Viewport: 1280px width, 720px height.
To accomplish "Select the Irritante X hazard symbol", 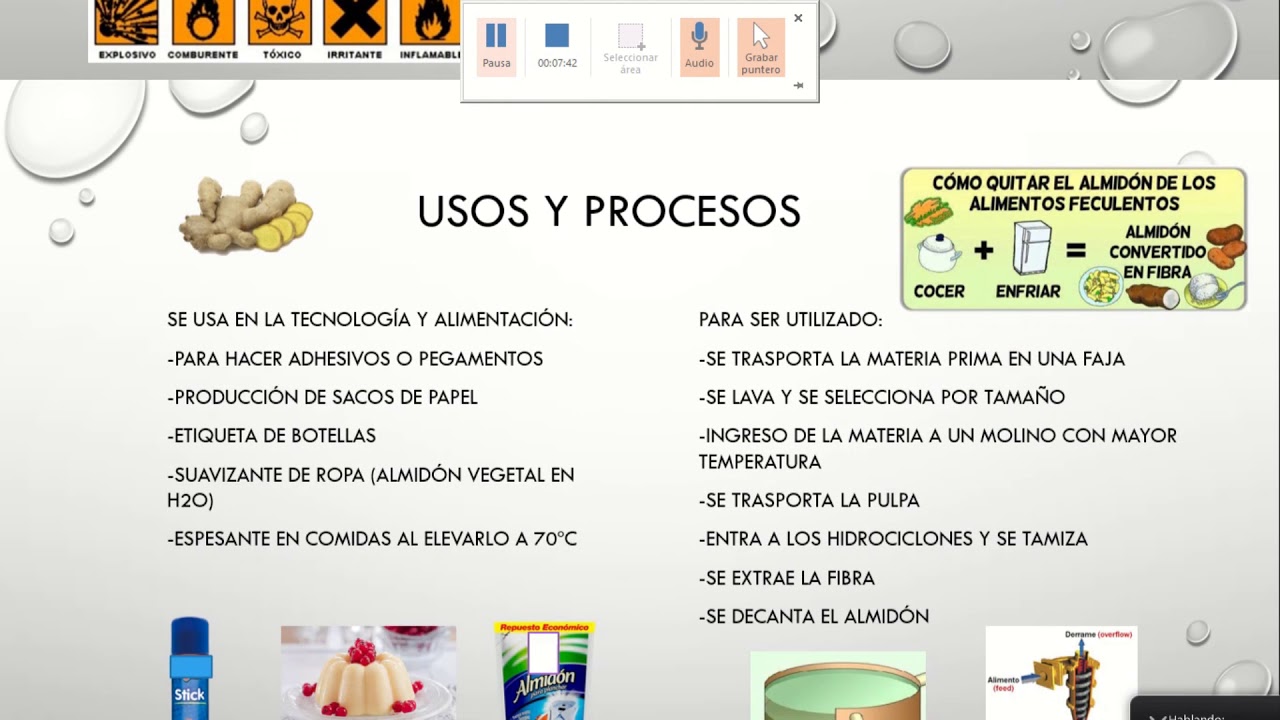I will 355,29.
